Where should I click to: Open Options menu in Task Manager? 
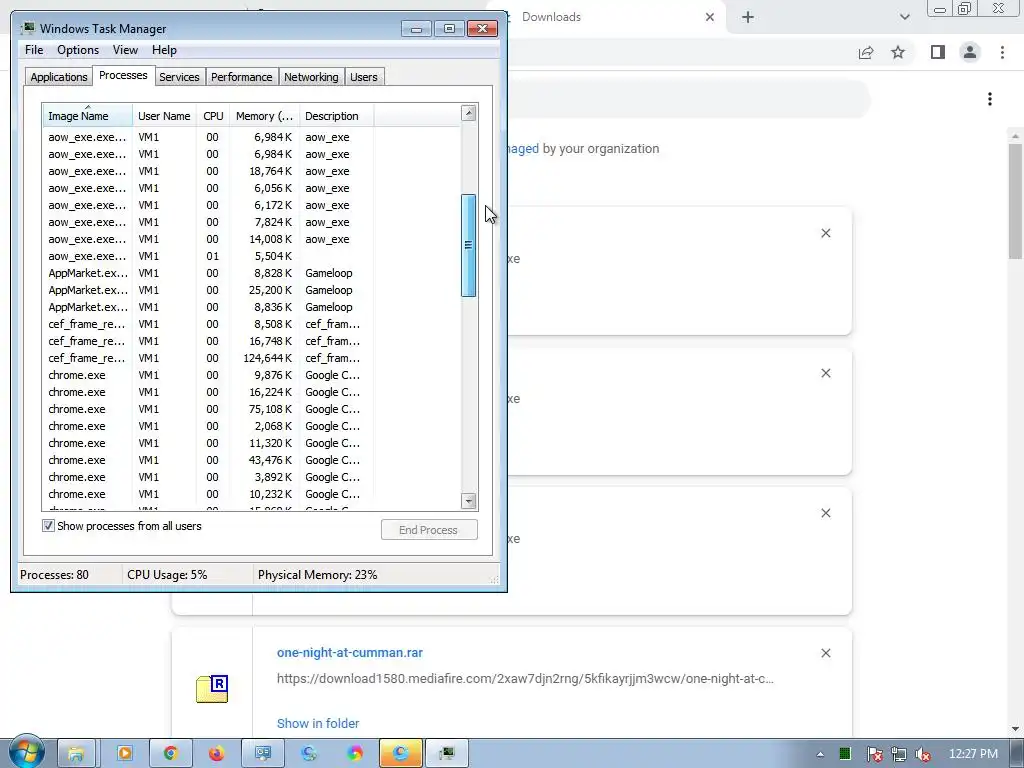(78, 50)
